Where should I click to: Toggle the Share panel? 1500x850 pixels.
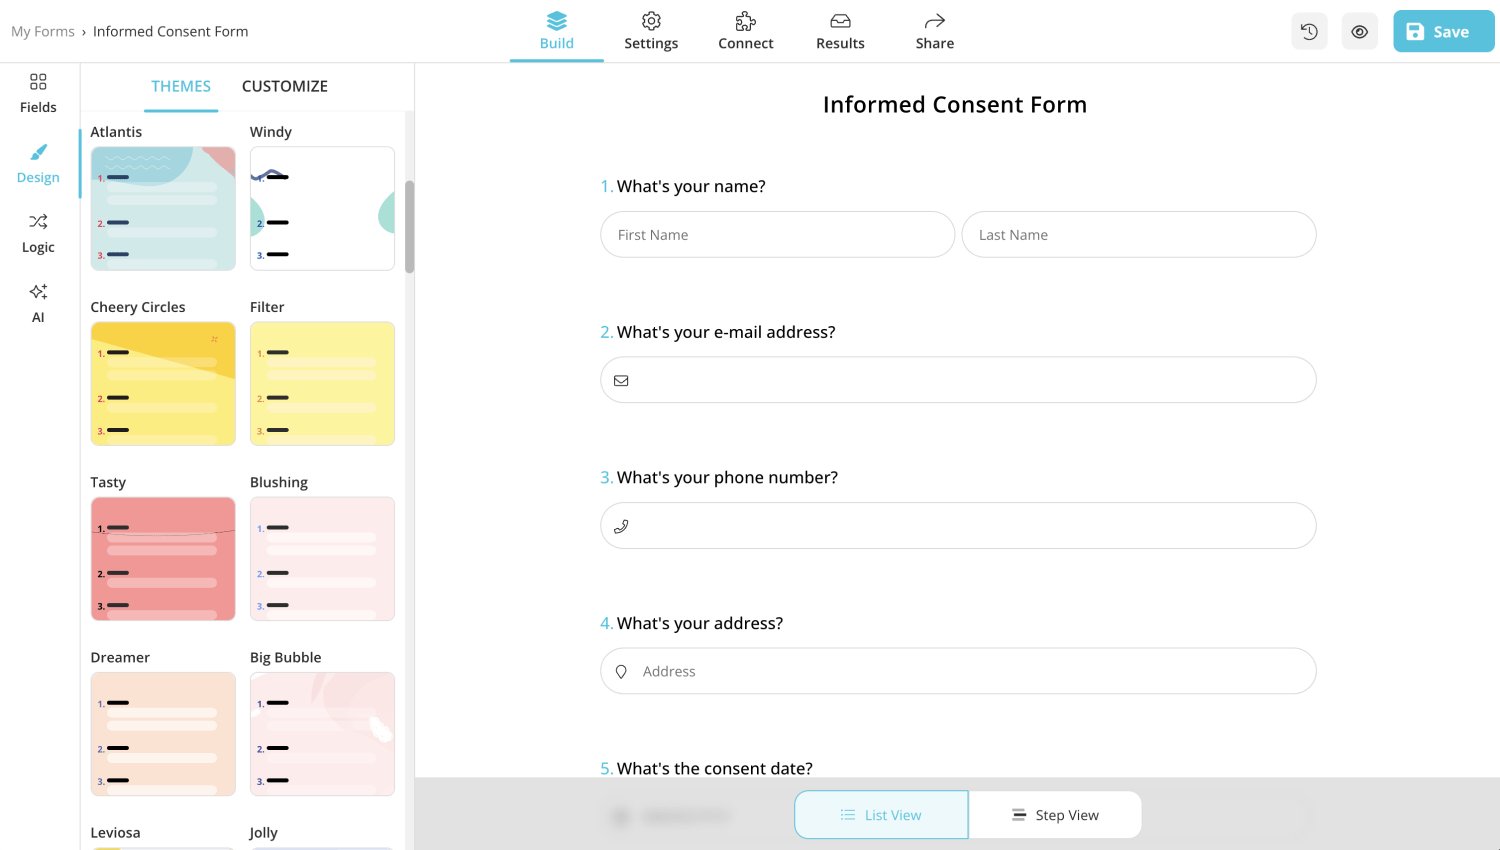[x=934, y=31]
